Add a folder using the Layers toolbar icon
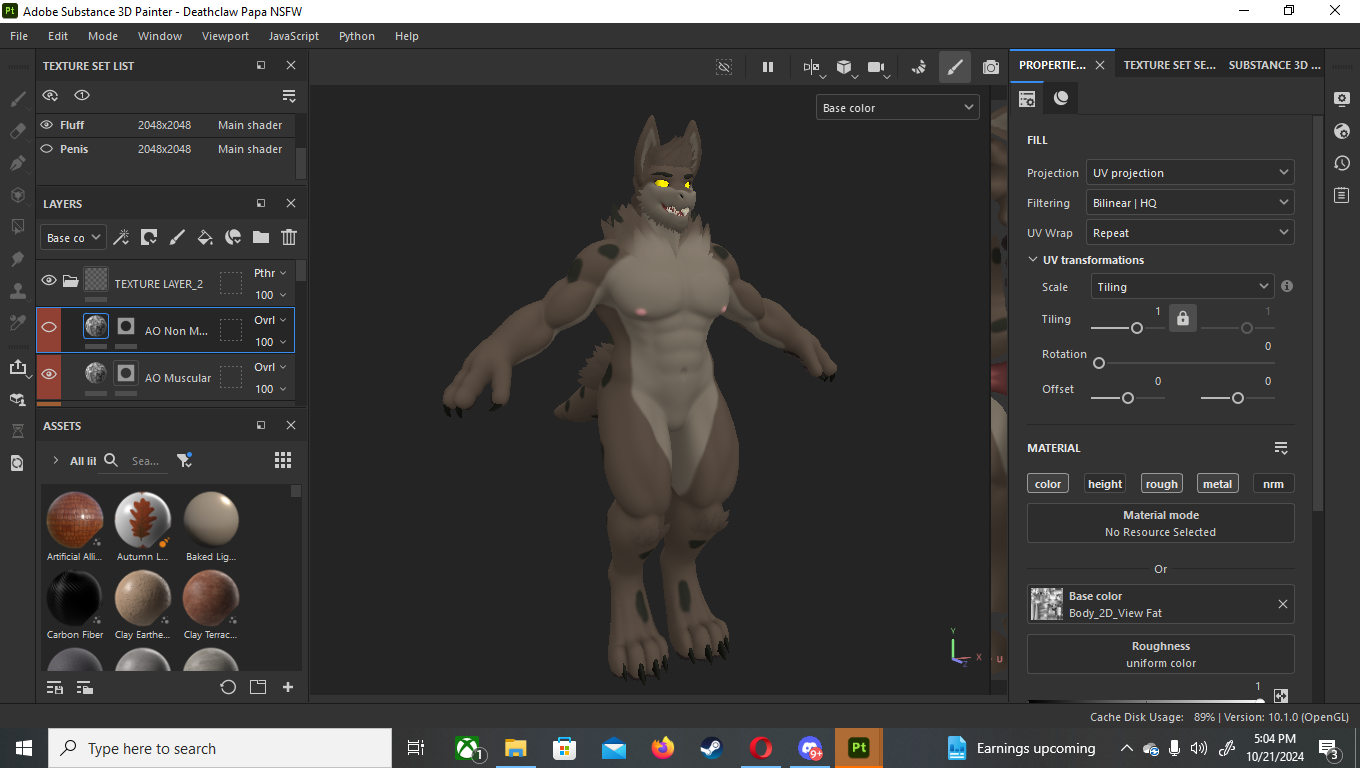 coord(261,237)
